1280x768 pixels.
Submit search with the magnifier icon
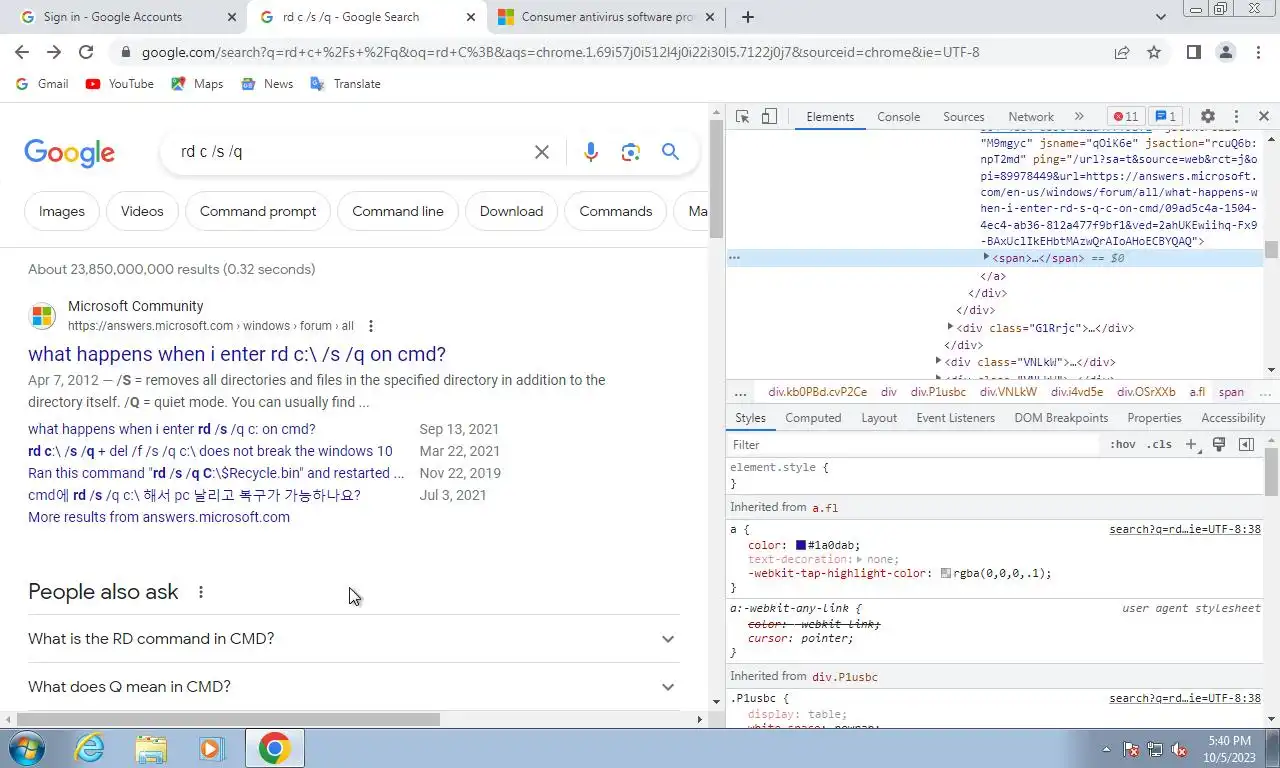click(x=670, y=152)
